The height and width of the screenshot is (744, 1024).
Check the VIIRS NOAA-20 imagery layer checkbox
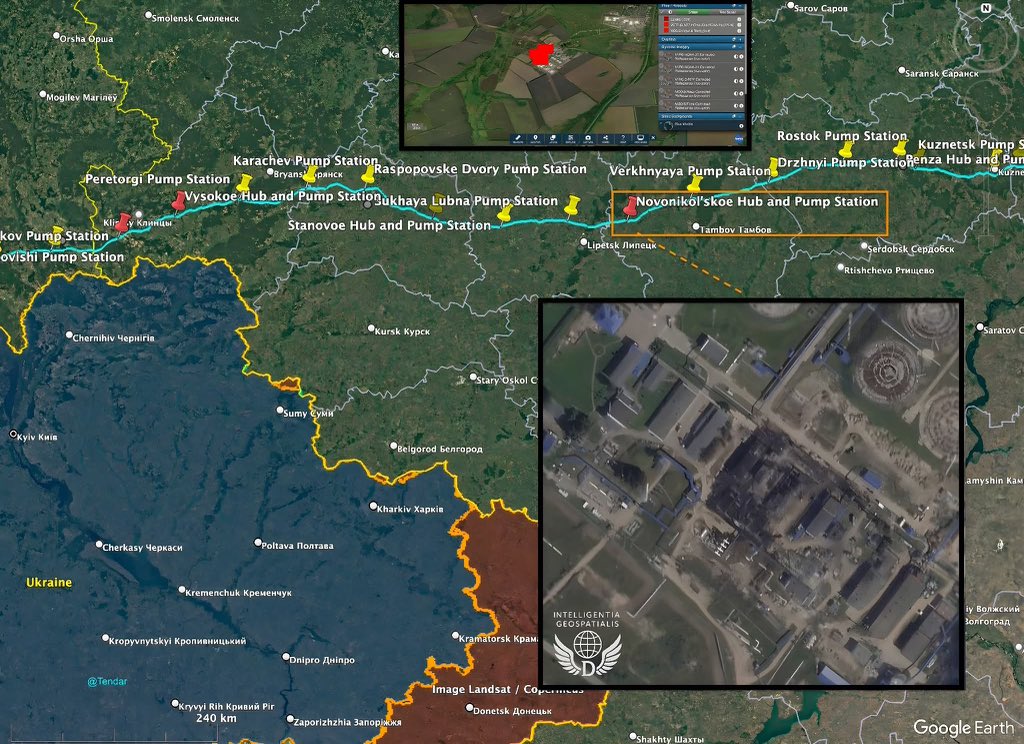click(x=662, y=56)
